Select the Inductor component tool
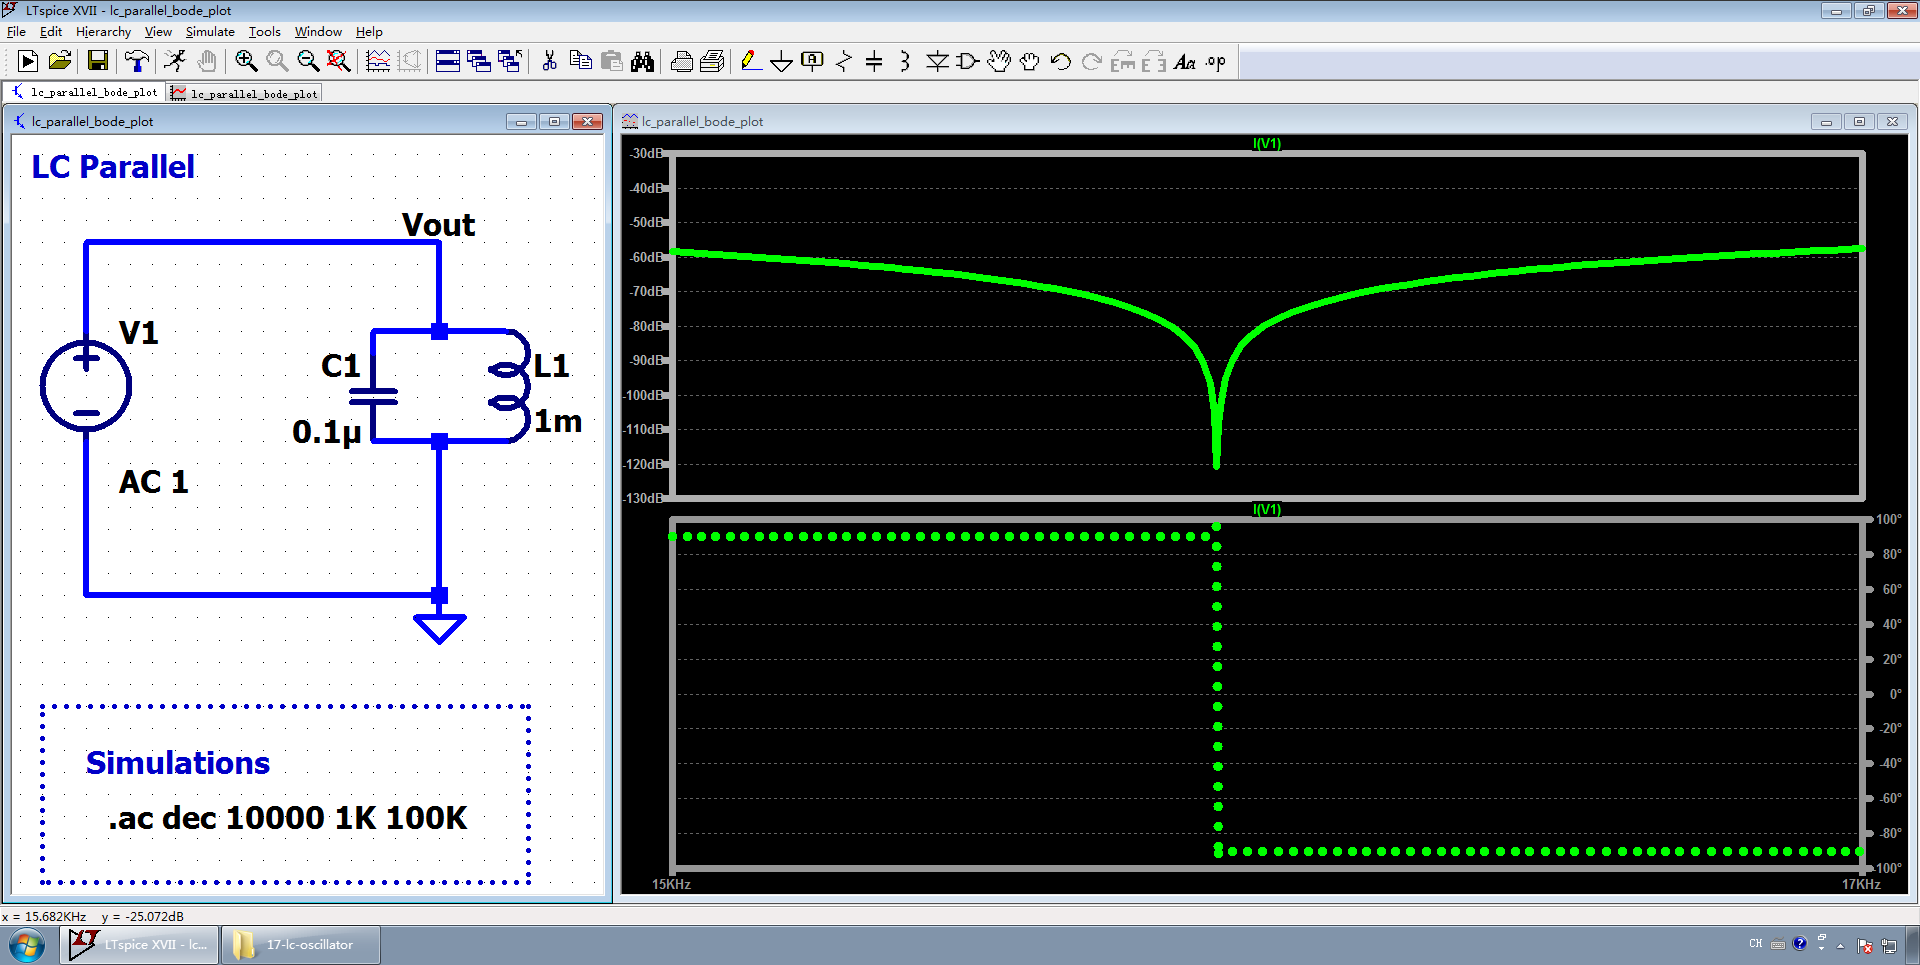1920x965 pixels. coord(904,62)
